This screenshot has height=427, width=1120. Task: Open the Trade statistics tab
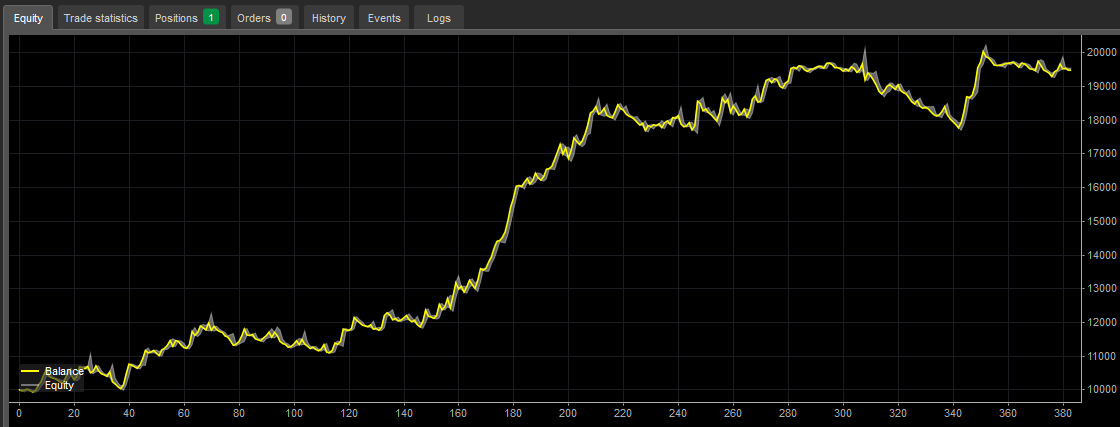pos(101,18)
